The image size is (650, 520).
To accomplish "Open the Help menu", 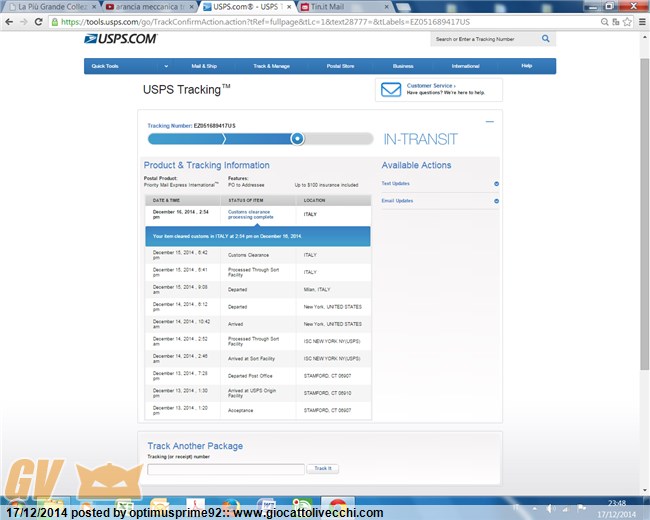I will (x=526, y=66).
